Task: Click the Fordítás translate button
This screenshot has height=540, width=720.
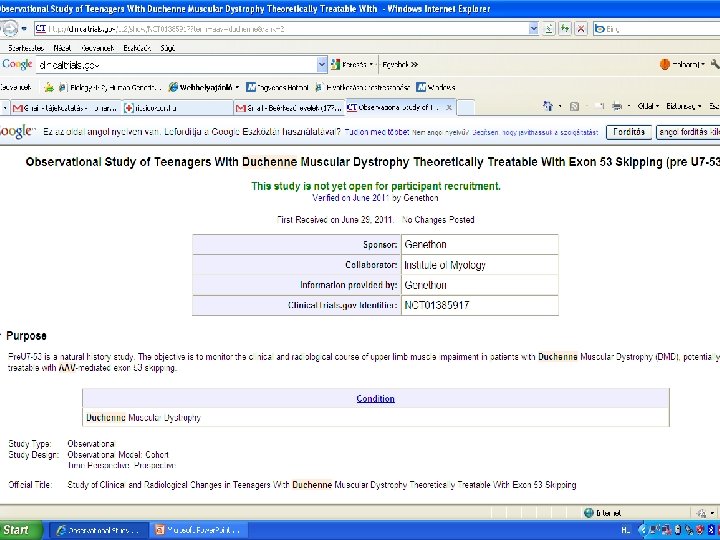Action: [x=629, y=132]
